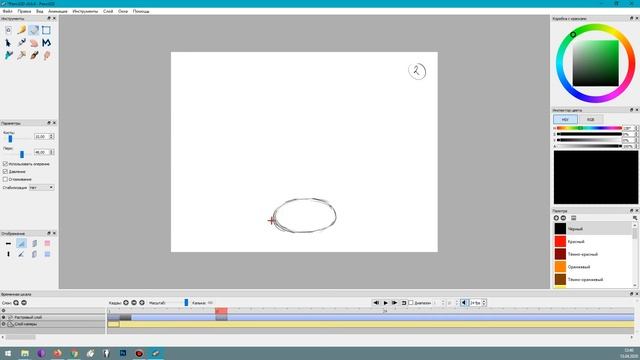Remove a color from the palette
640x360 pixels.
click(x=563, y=218)
